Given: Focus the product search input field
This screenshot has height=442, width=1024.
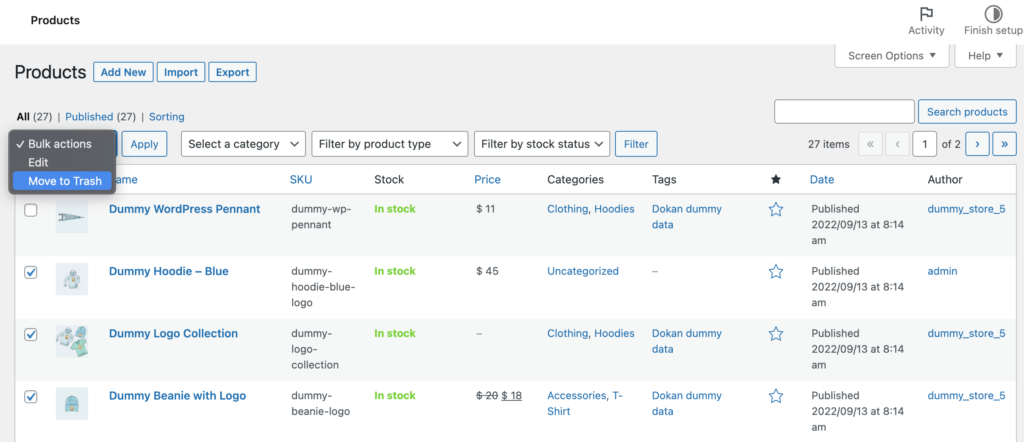Looking at the screenshot, I should [x=844, y=112].
